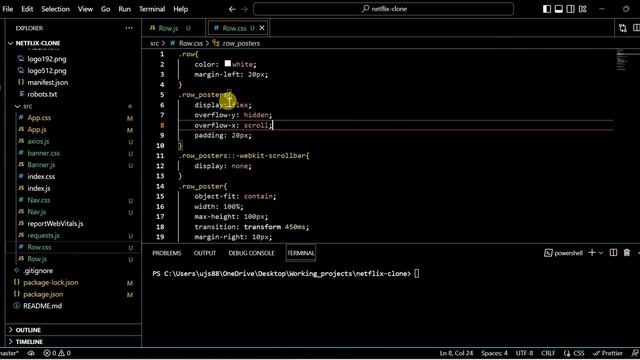Click the src breadcrumb segment
Image resolution: width=640 pixels, height=360 pixels.
[154, 43]
